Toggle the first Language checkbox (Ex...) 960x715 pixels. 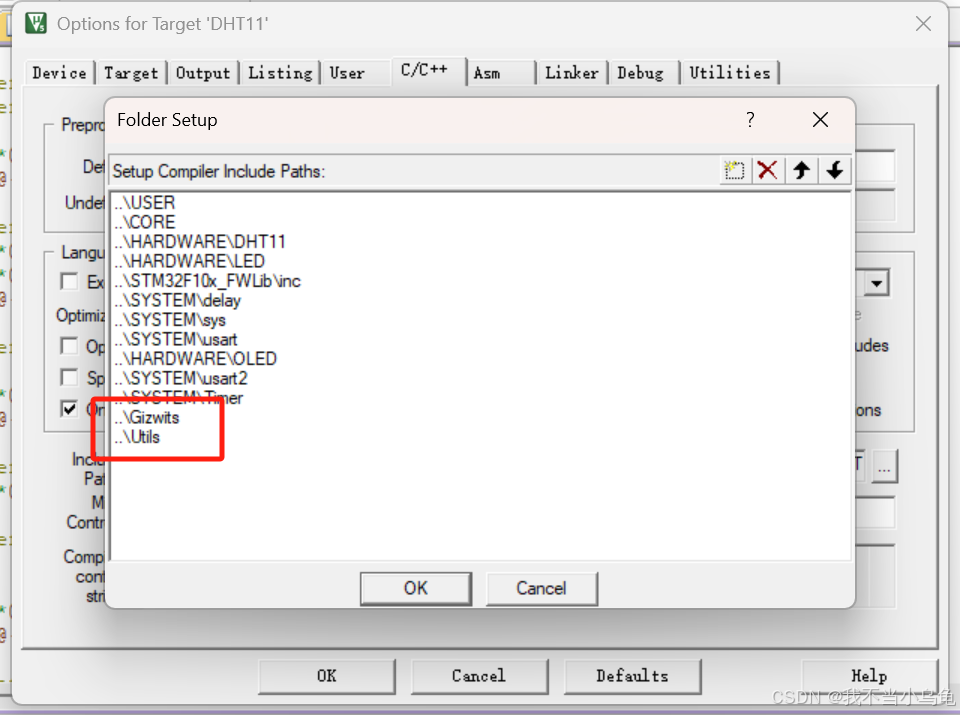(x=69, y=282)
